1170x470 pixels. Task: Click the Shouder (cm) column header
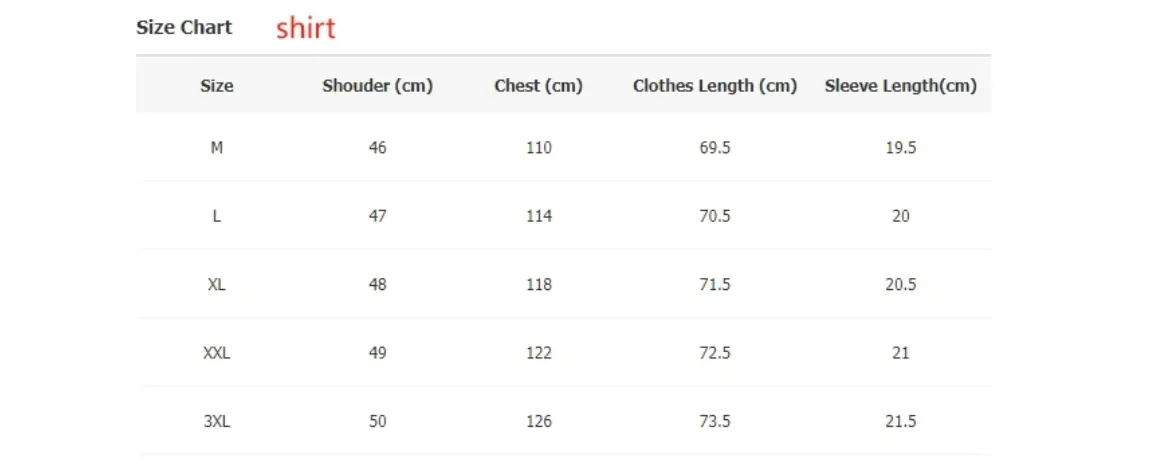pos(378,86)
